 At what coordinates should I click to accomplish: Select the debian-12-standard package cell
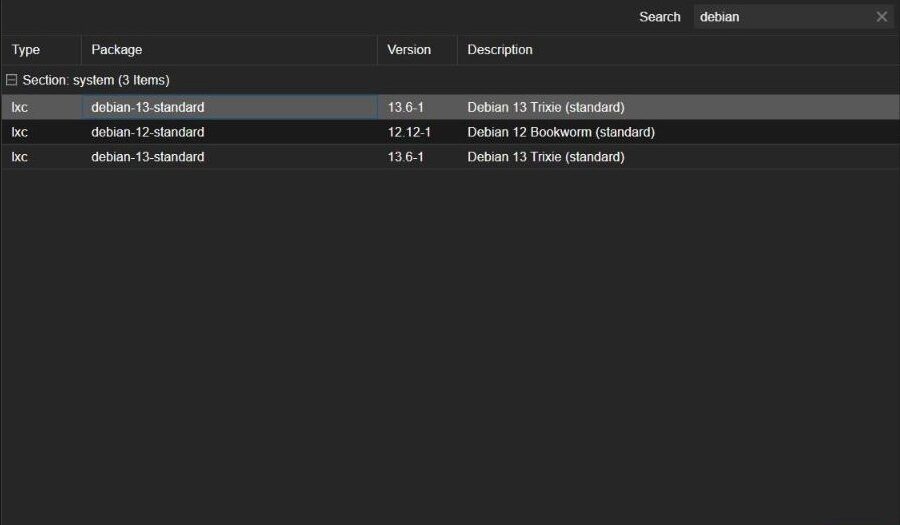229,132
